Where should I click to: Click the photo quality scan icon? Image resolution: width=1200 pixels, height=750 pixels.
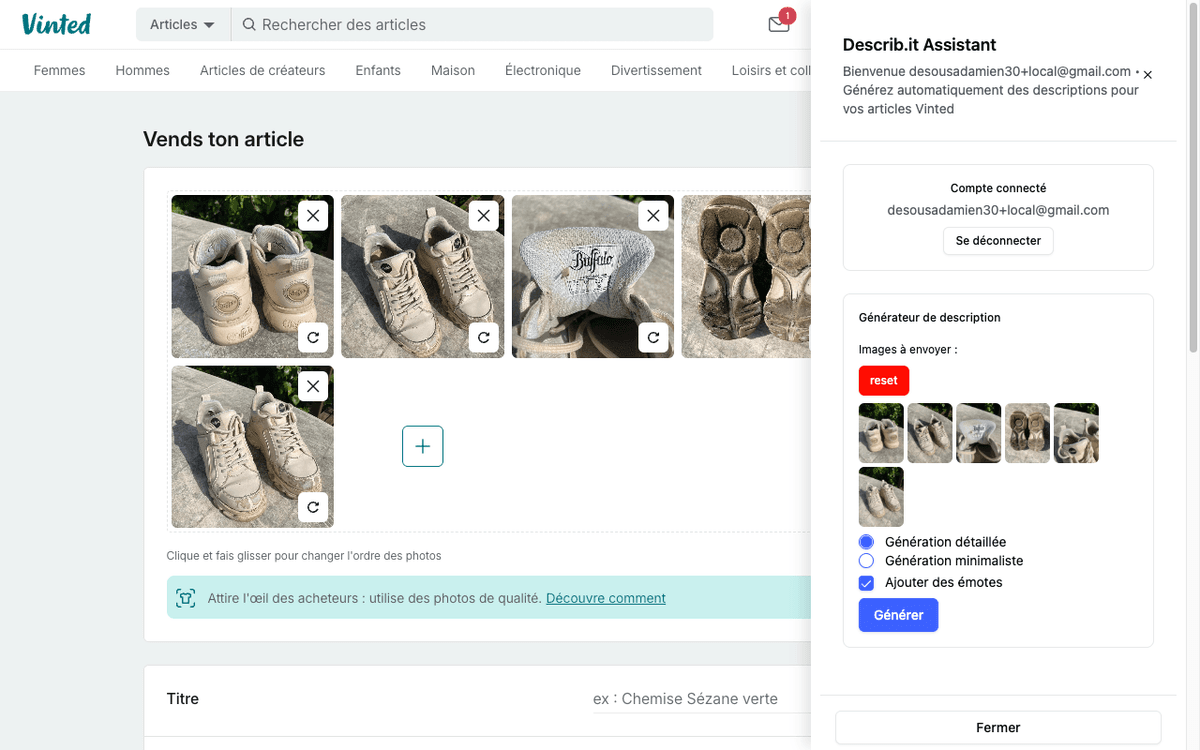tap(186, 597)
